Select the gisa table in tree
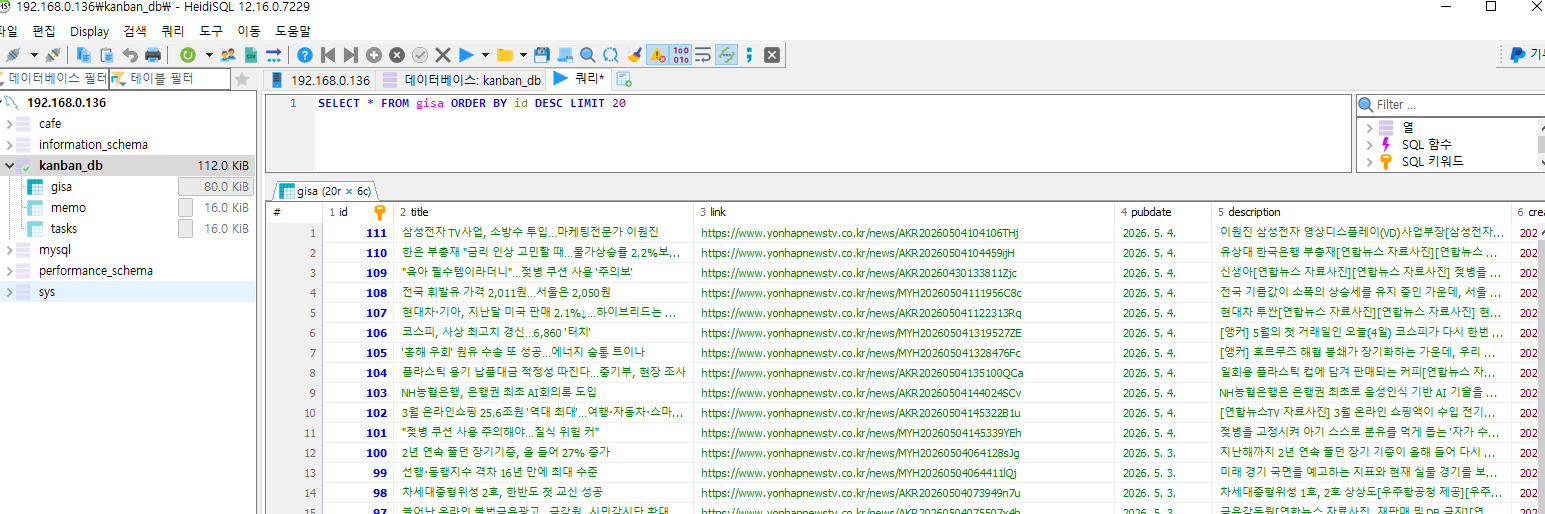 click(61, 187)
